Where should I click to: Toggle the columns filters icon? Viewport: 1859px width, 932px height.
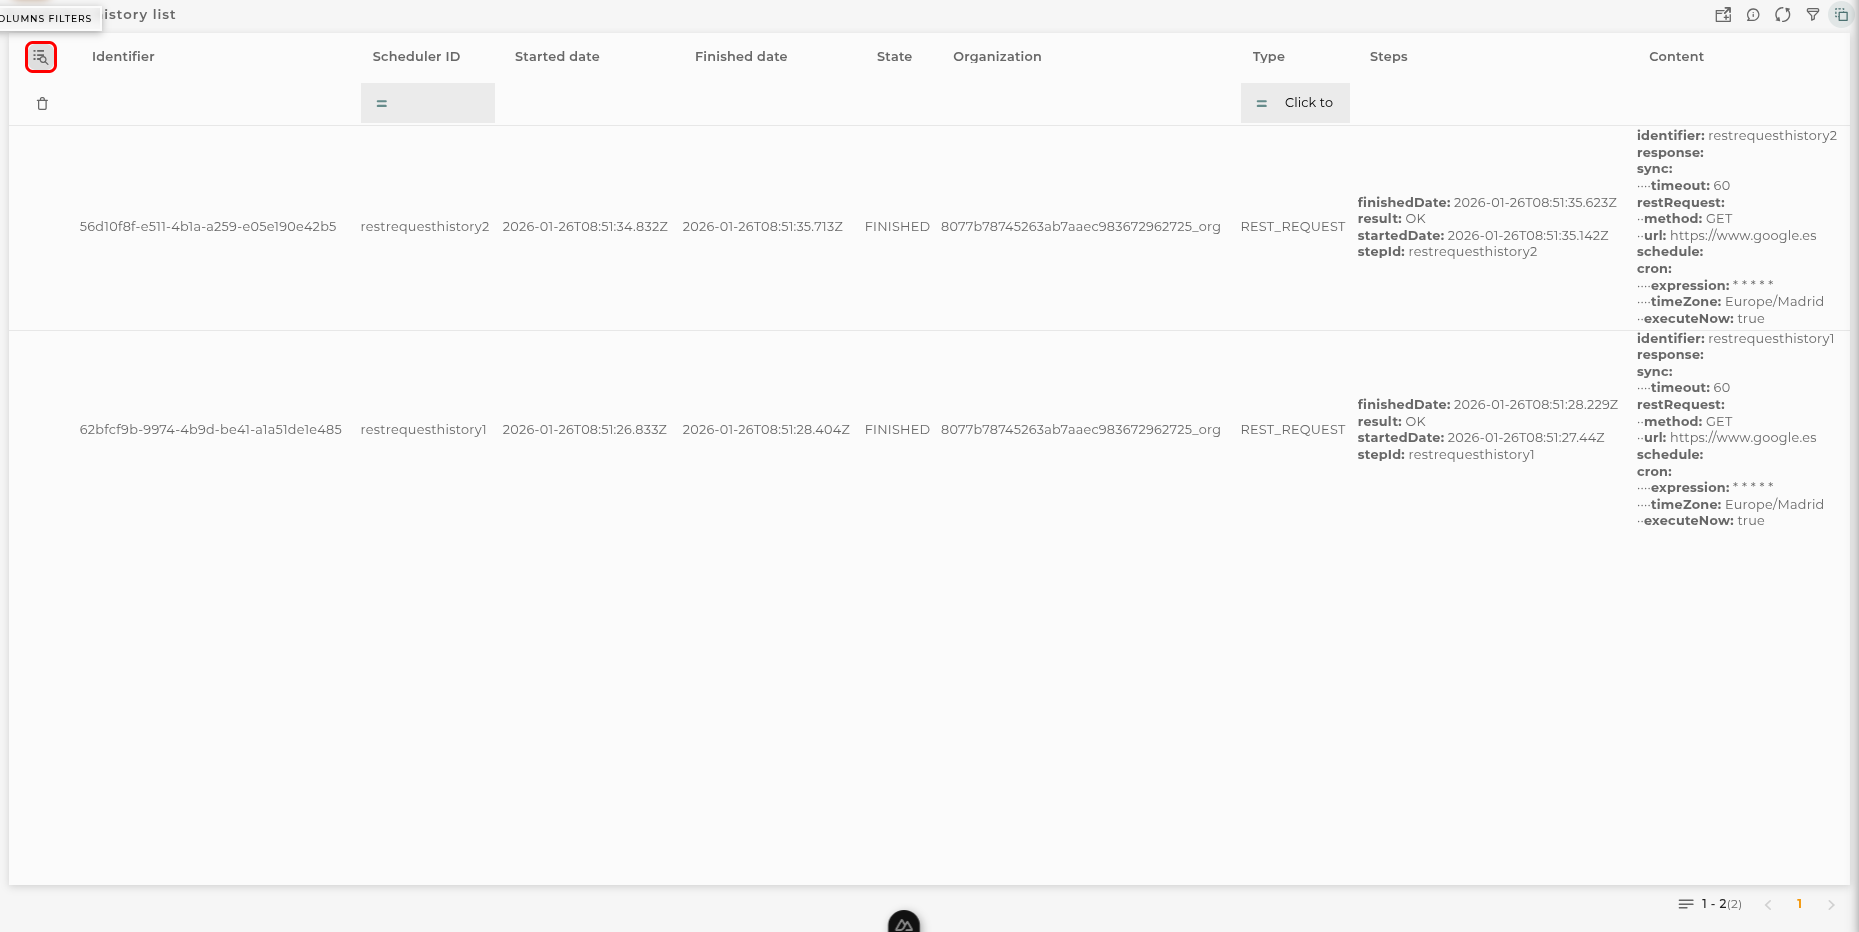pyautogui.click(x=41, y=57)
